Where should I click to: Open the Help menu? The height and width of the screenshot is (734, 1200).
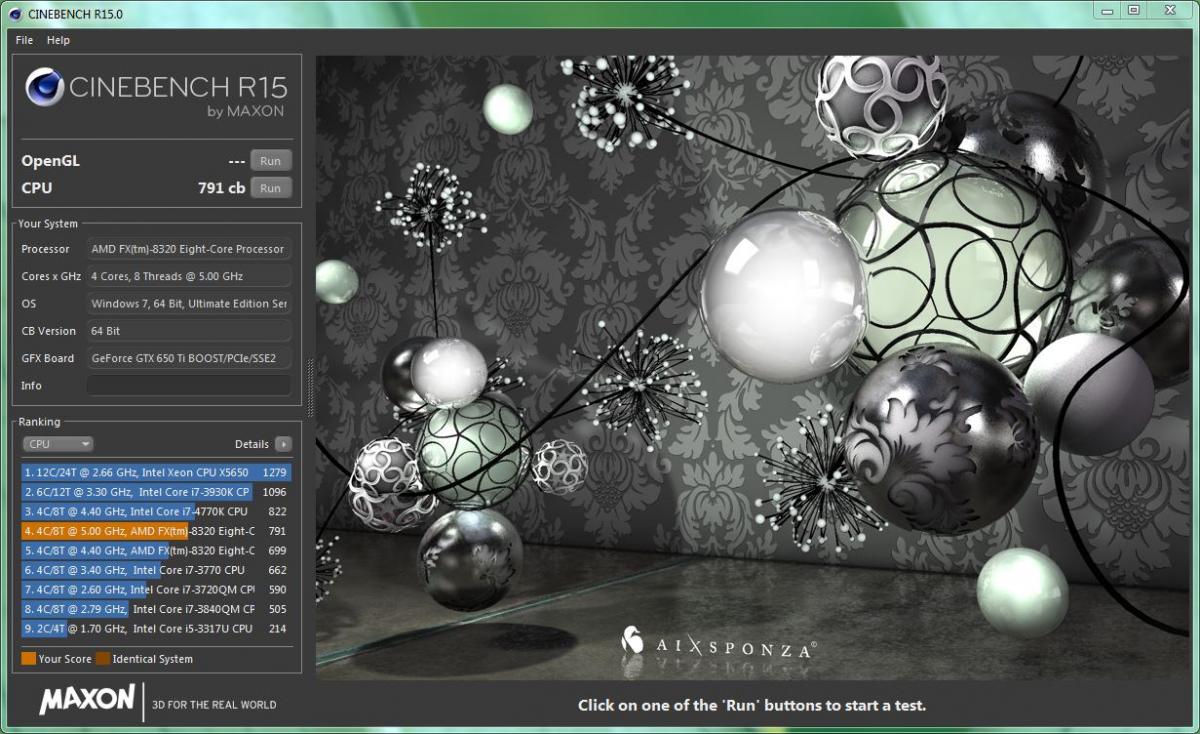point(58,40)
